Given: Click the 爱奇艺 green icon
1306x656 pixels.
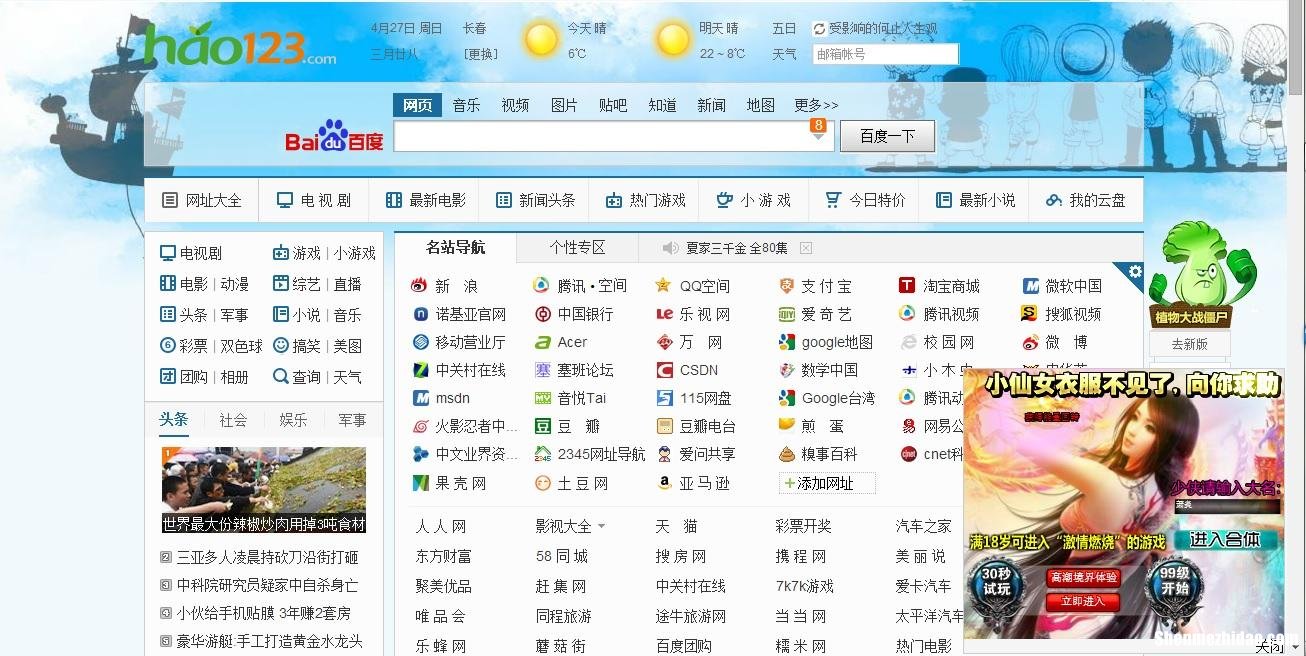Looking at the screenshot, I should pyautogui.click(x=786, y=314).
